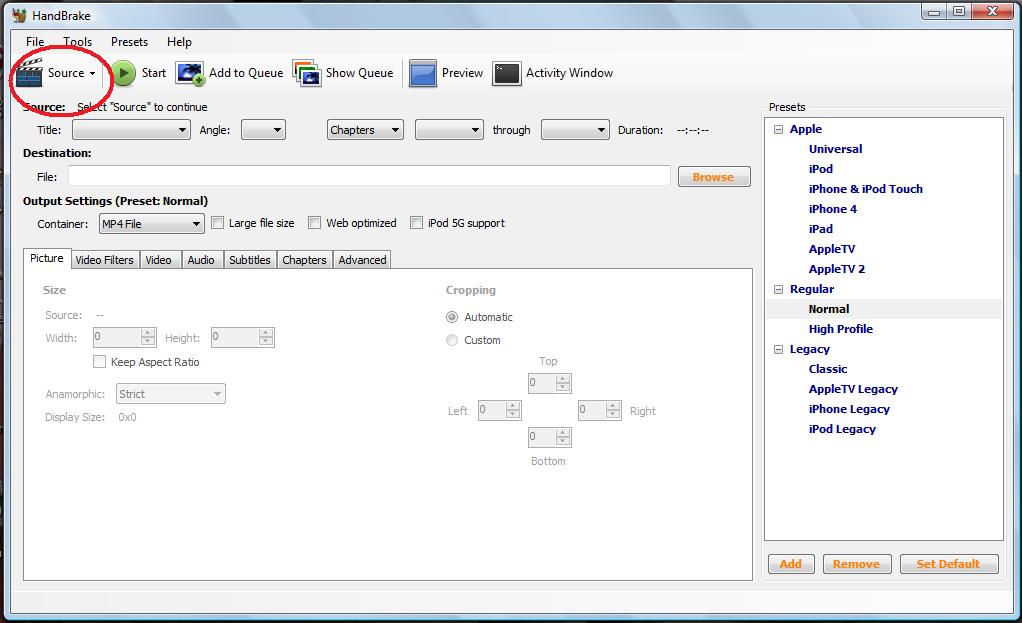Click the green Start play icon
1022x623 pixels.
point(123,73)
